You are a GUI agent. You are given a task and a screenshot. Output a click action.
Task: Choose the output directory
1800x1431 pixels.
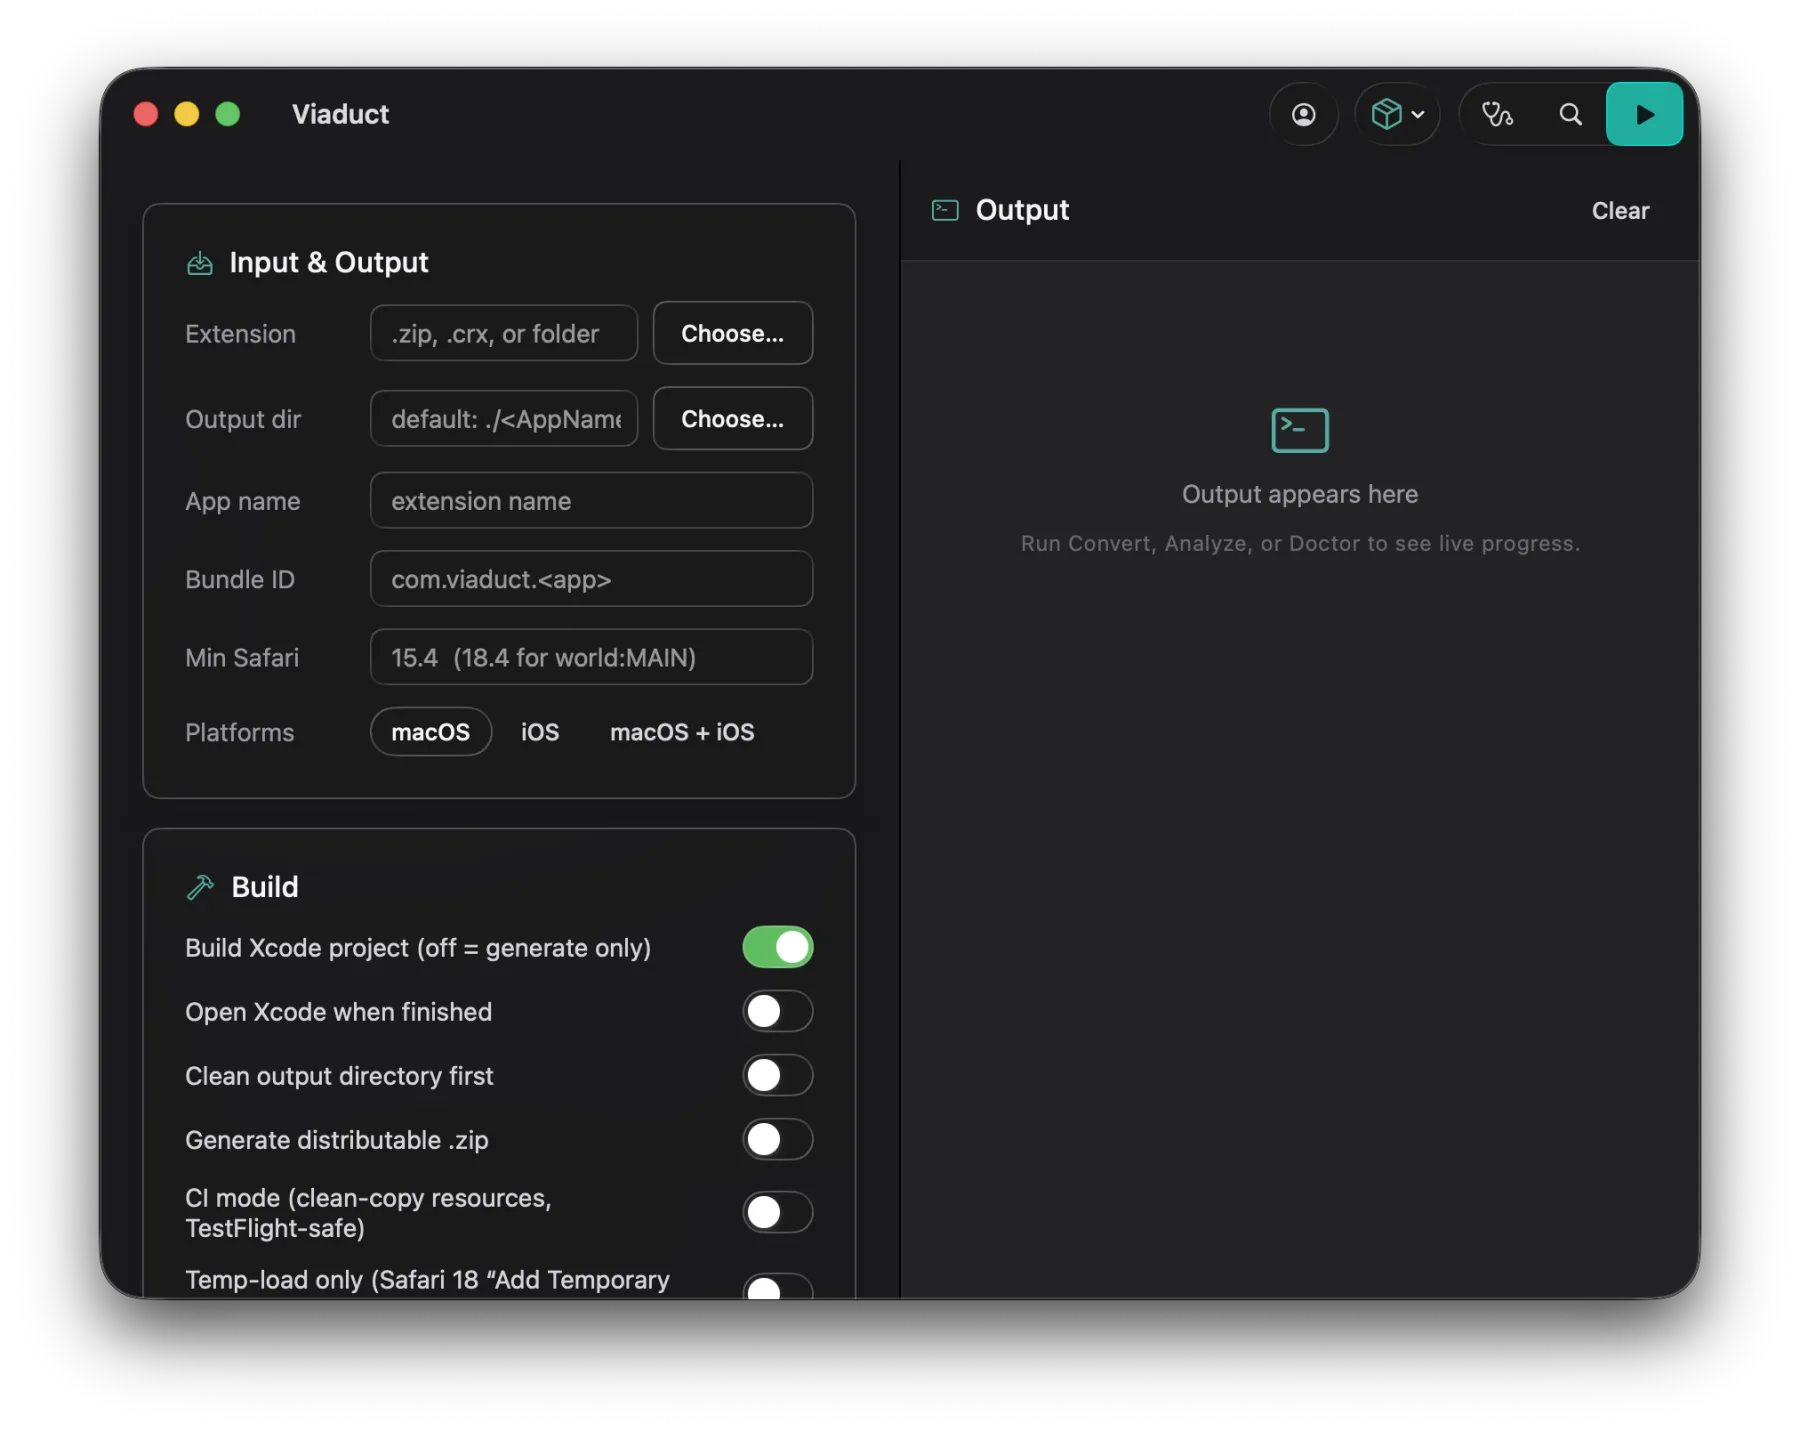pos(732,418)
